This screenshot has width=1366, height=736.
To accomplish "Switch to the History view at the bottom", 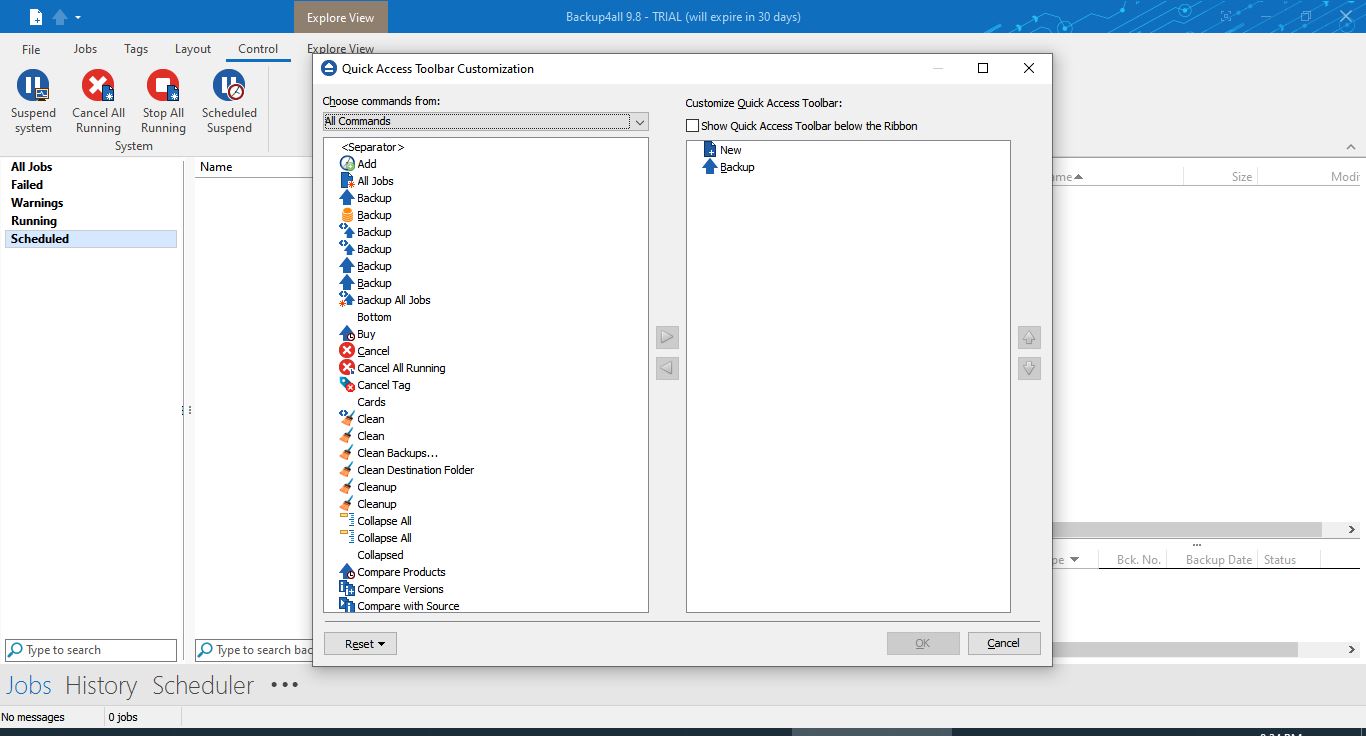I will point(101,685).
